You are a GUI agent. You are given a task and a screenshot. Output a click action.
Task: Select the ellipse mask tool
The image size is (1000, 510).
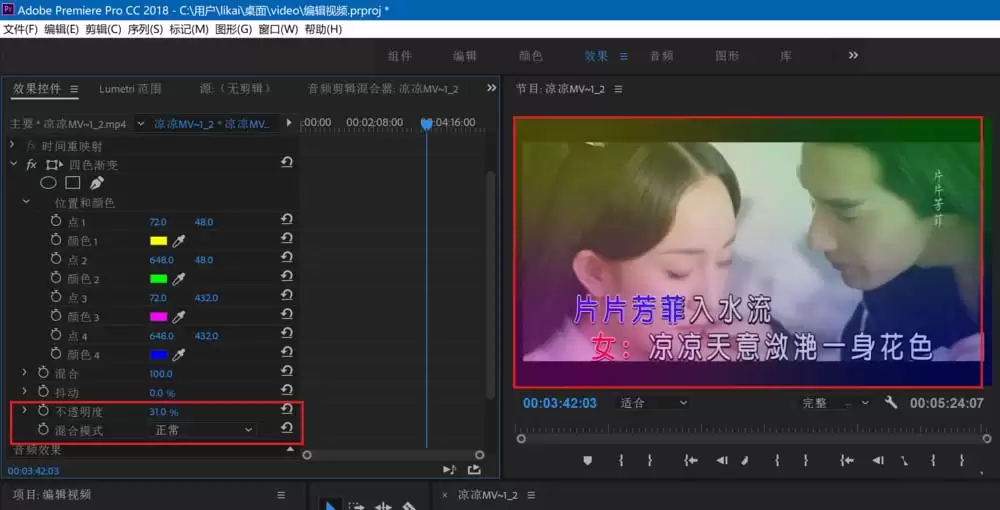pyautogui.click(x=48, y=183)
